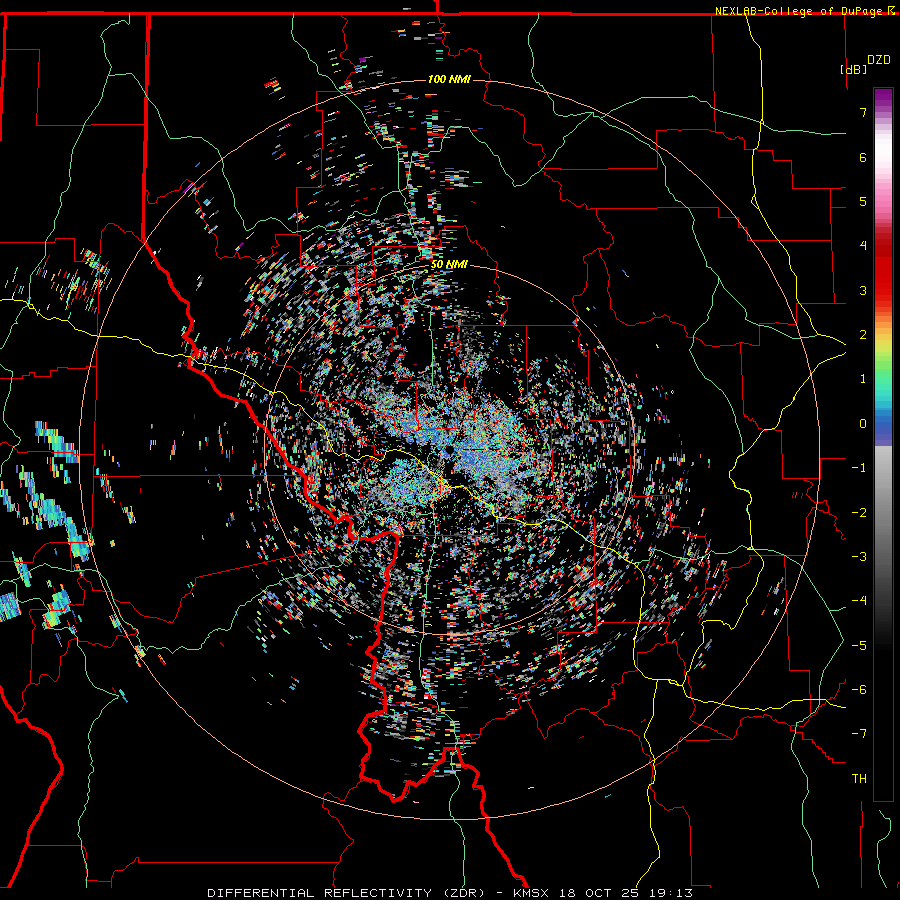Viewport: 900px width, 900px height.
Task: Click the DZD product label above the color scale
Action: (x=879, y=60)
